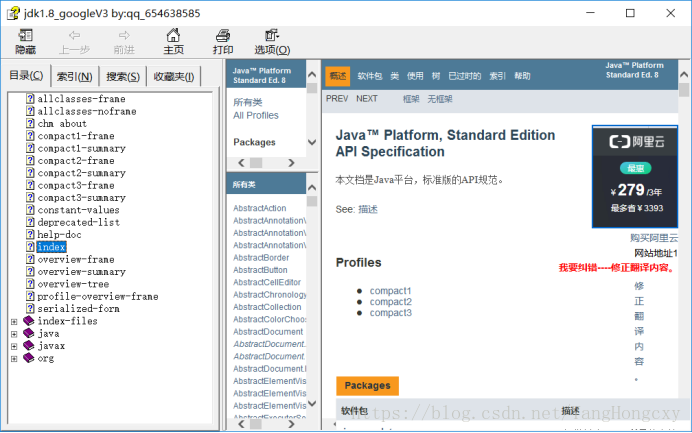Viewport: 692px width, 433px height.
Task: Open the compact2 profile link
Action: pyautogui.click(x=391, y=302)
